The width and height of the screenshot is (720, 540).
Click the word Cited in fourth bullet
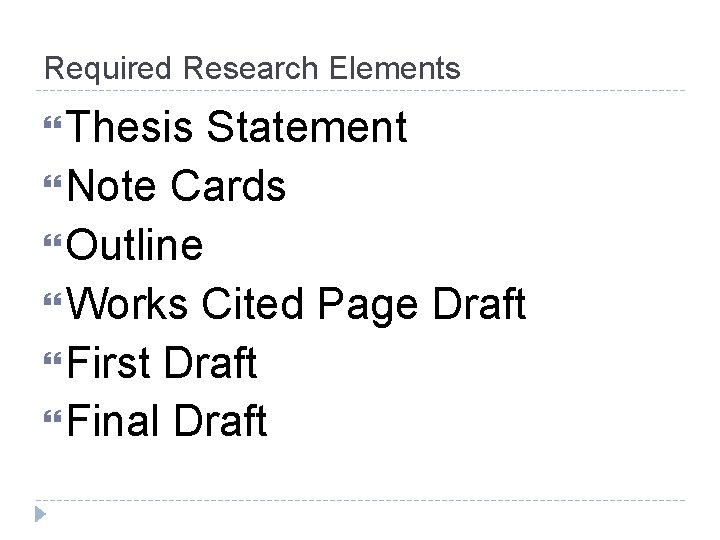(253, 303)
